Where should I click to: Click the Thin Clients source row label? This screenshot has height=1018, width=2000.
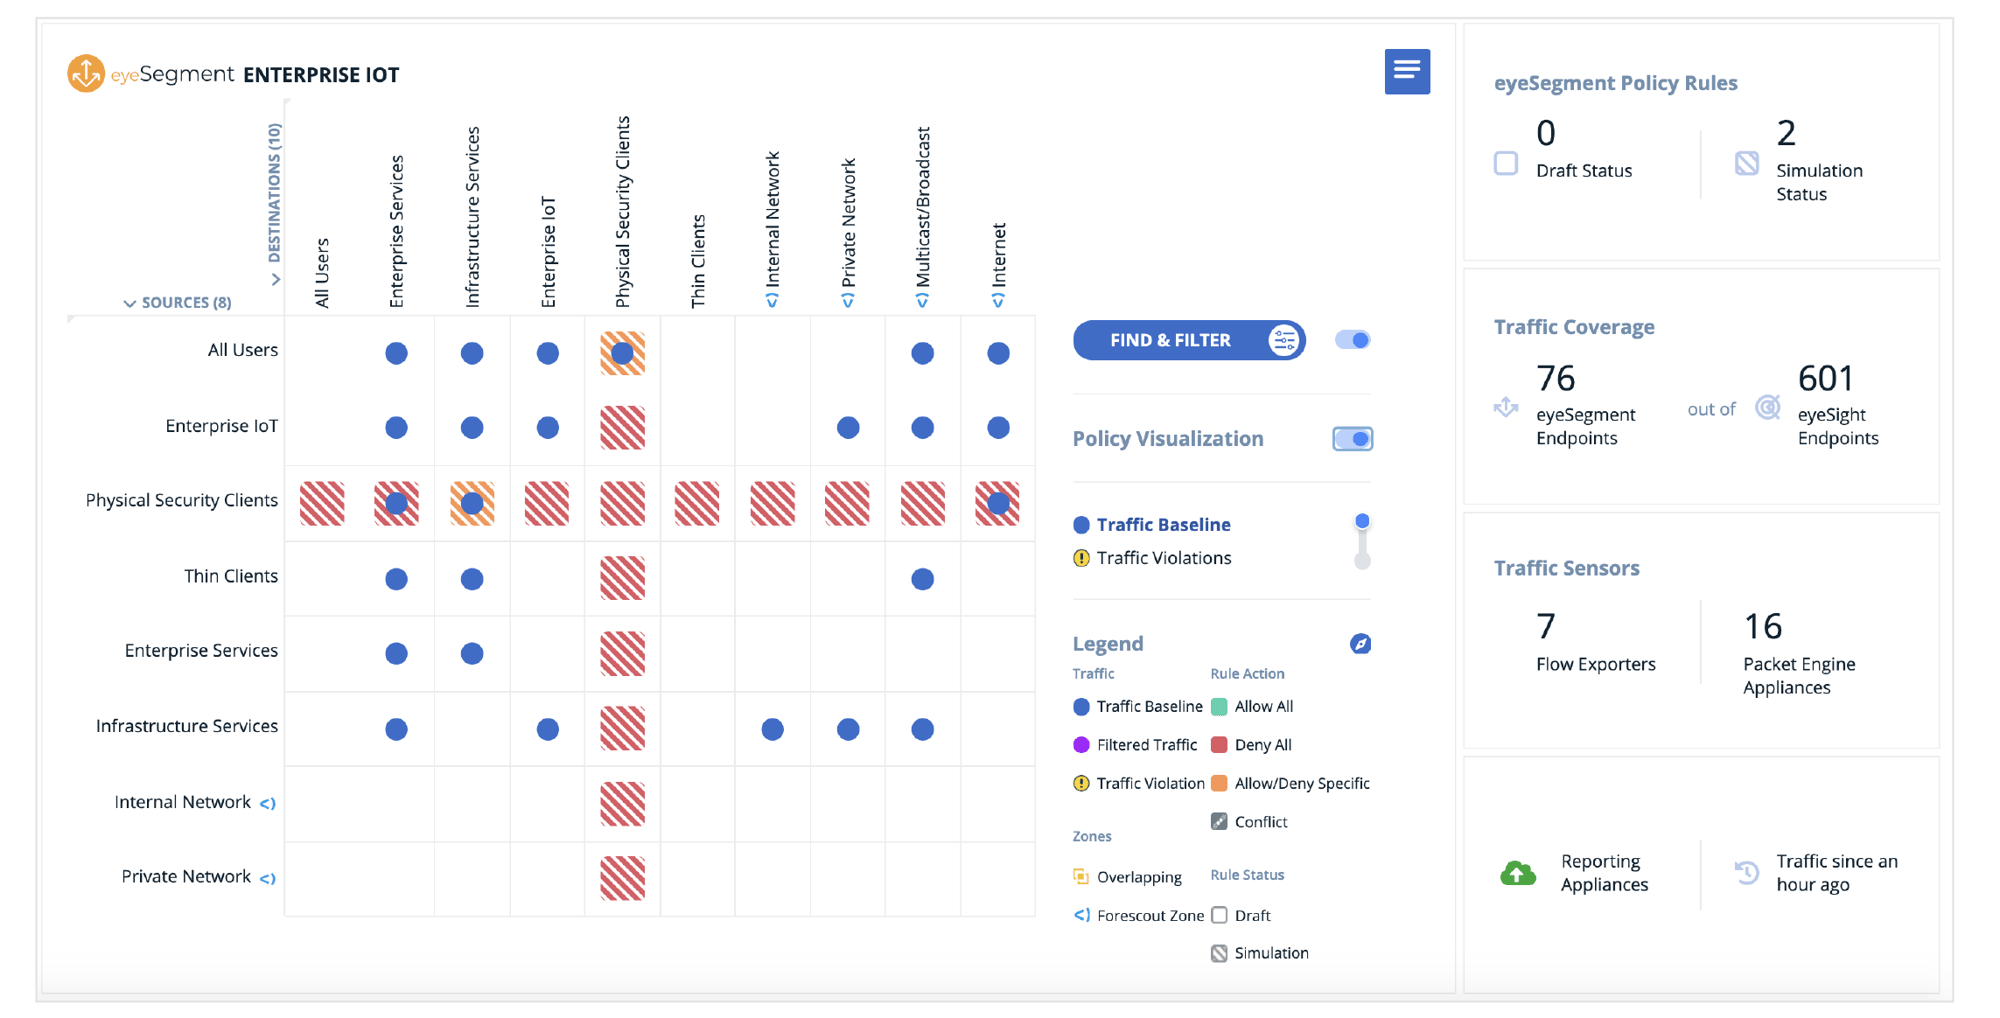(230, 576)
